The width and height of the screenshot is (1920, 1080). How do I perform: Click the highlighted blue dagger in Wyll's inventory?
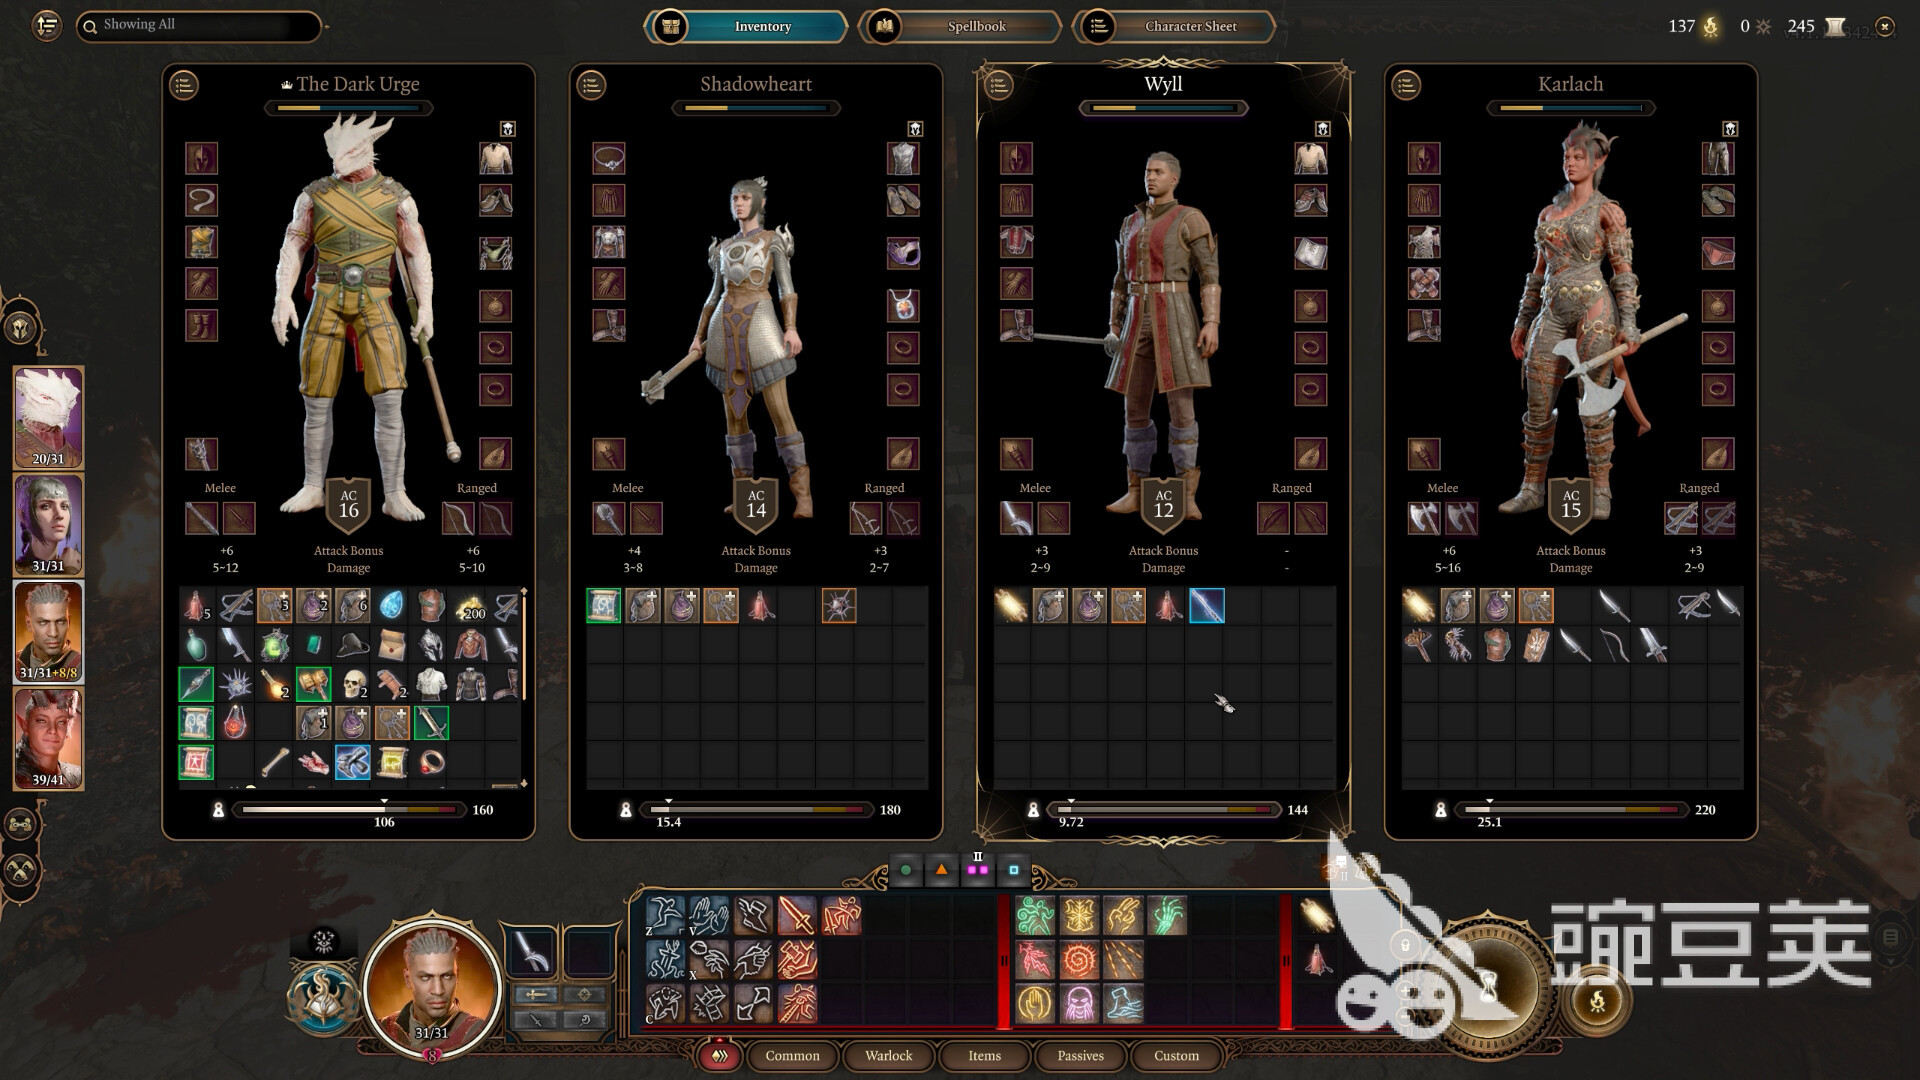click(x=1206, y=606)
